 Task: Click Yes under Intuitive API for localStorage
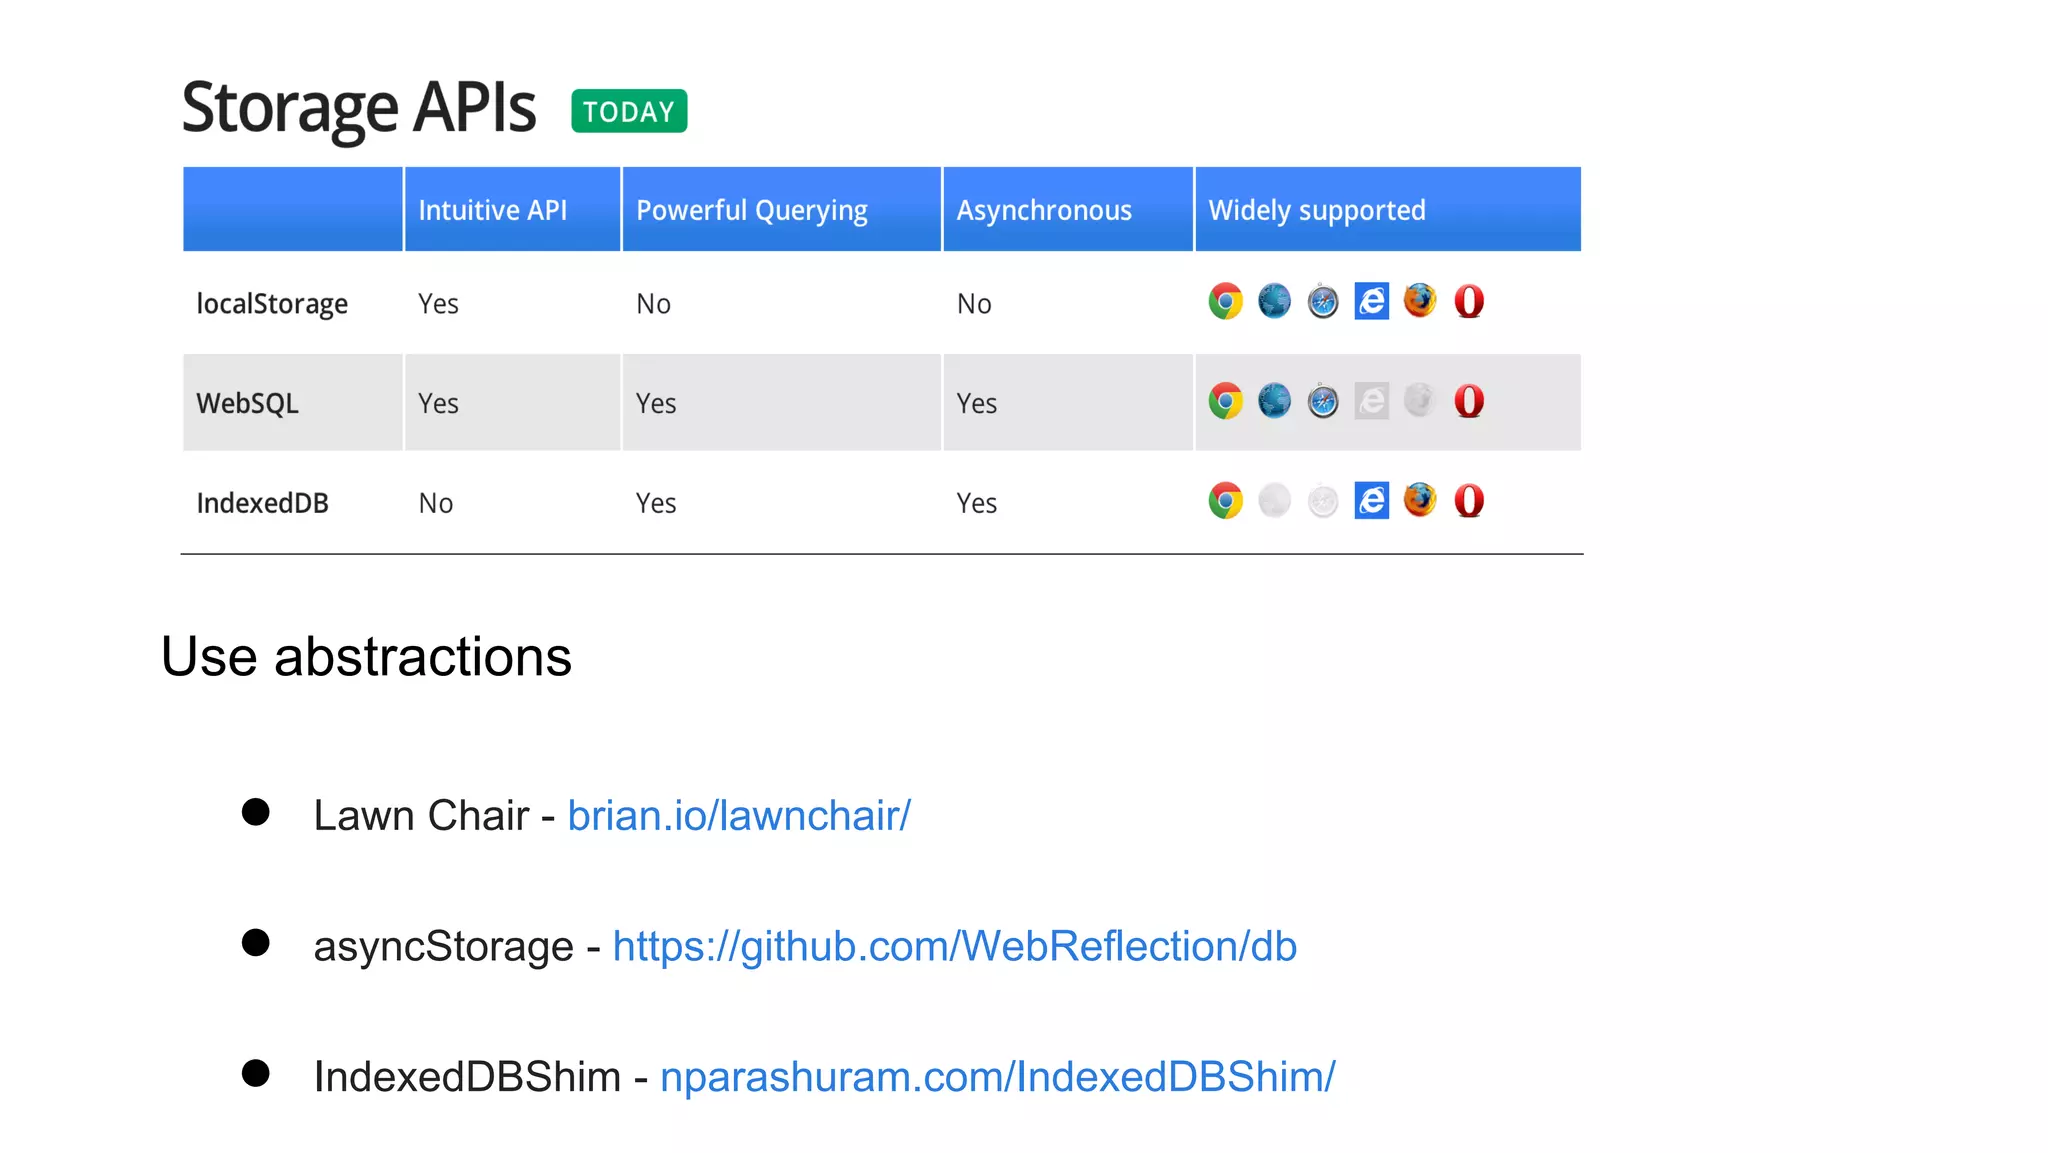[x=438, y=304]
